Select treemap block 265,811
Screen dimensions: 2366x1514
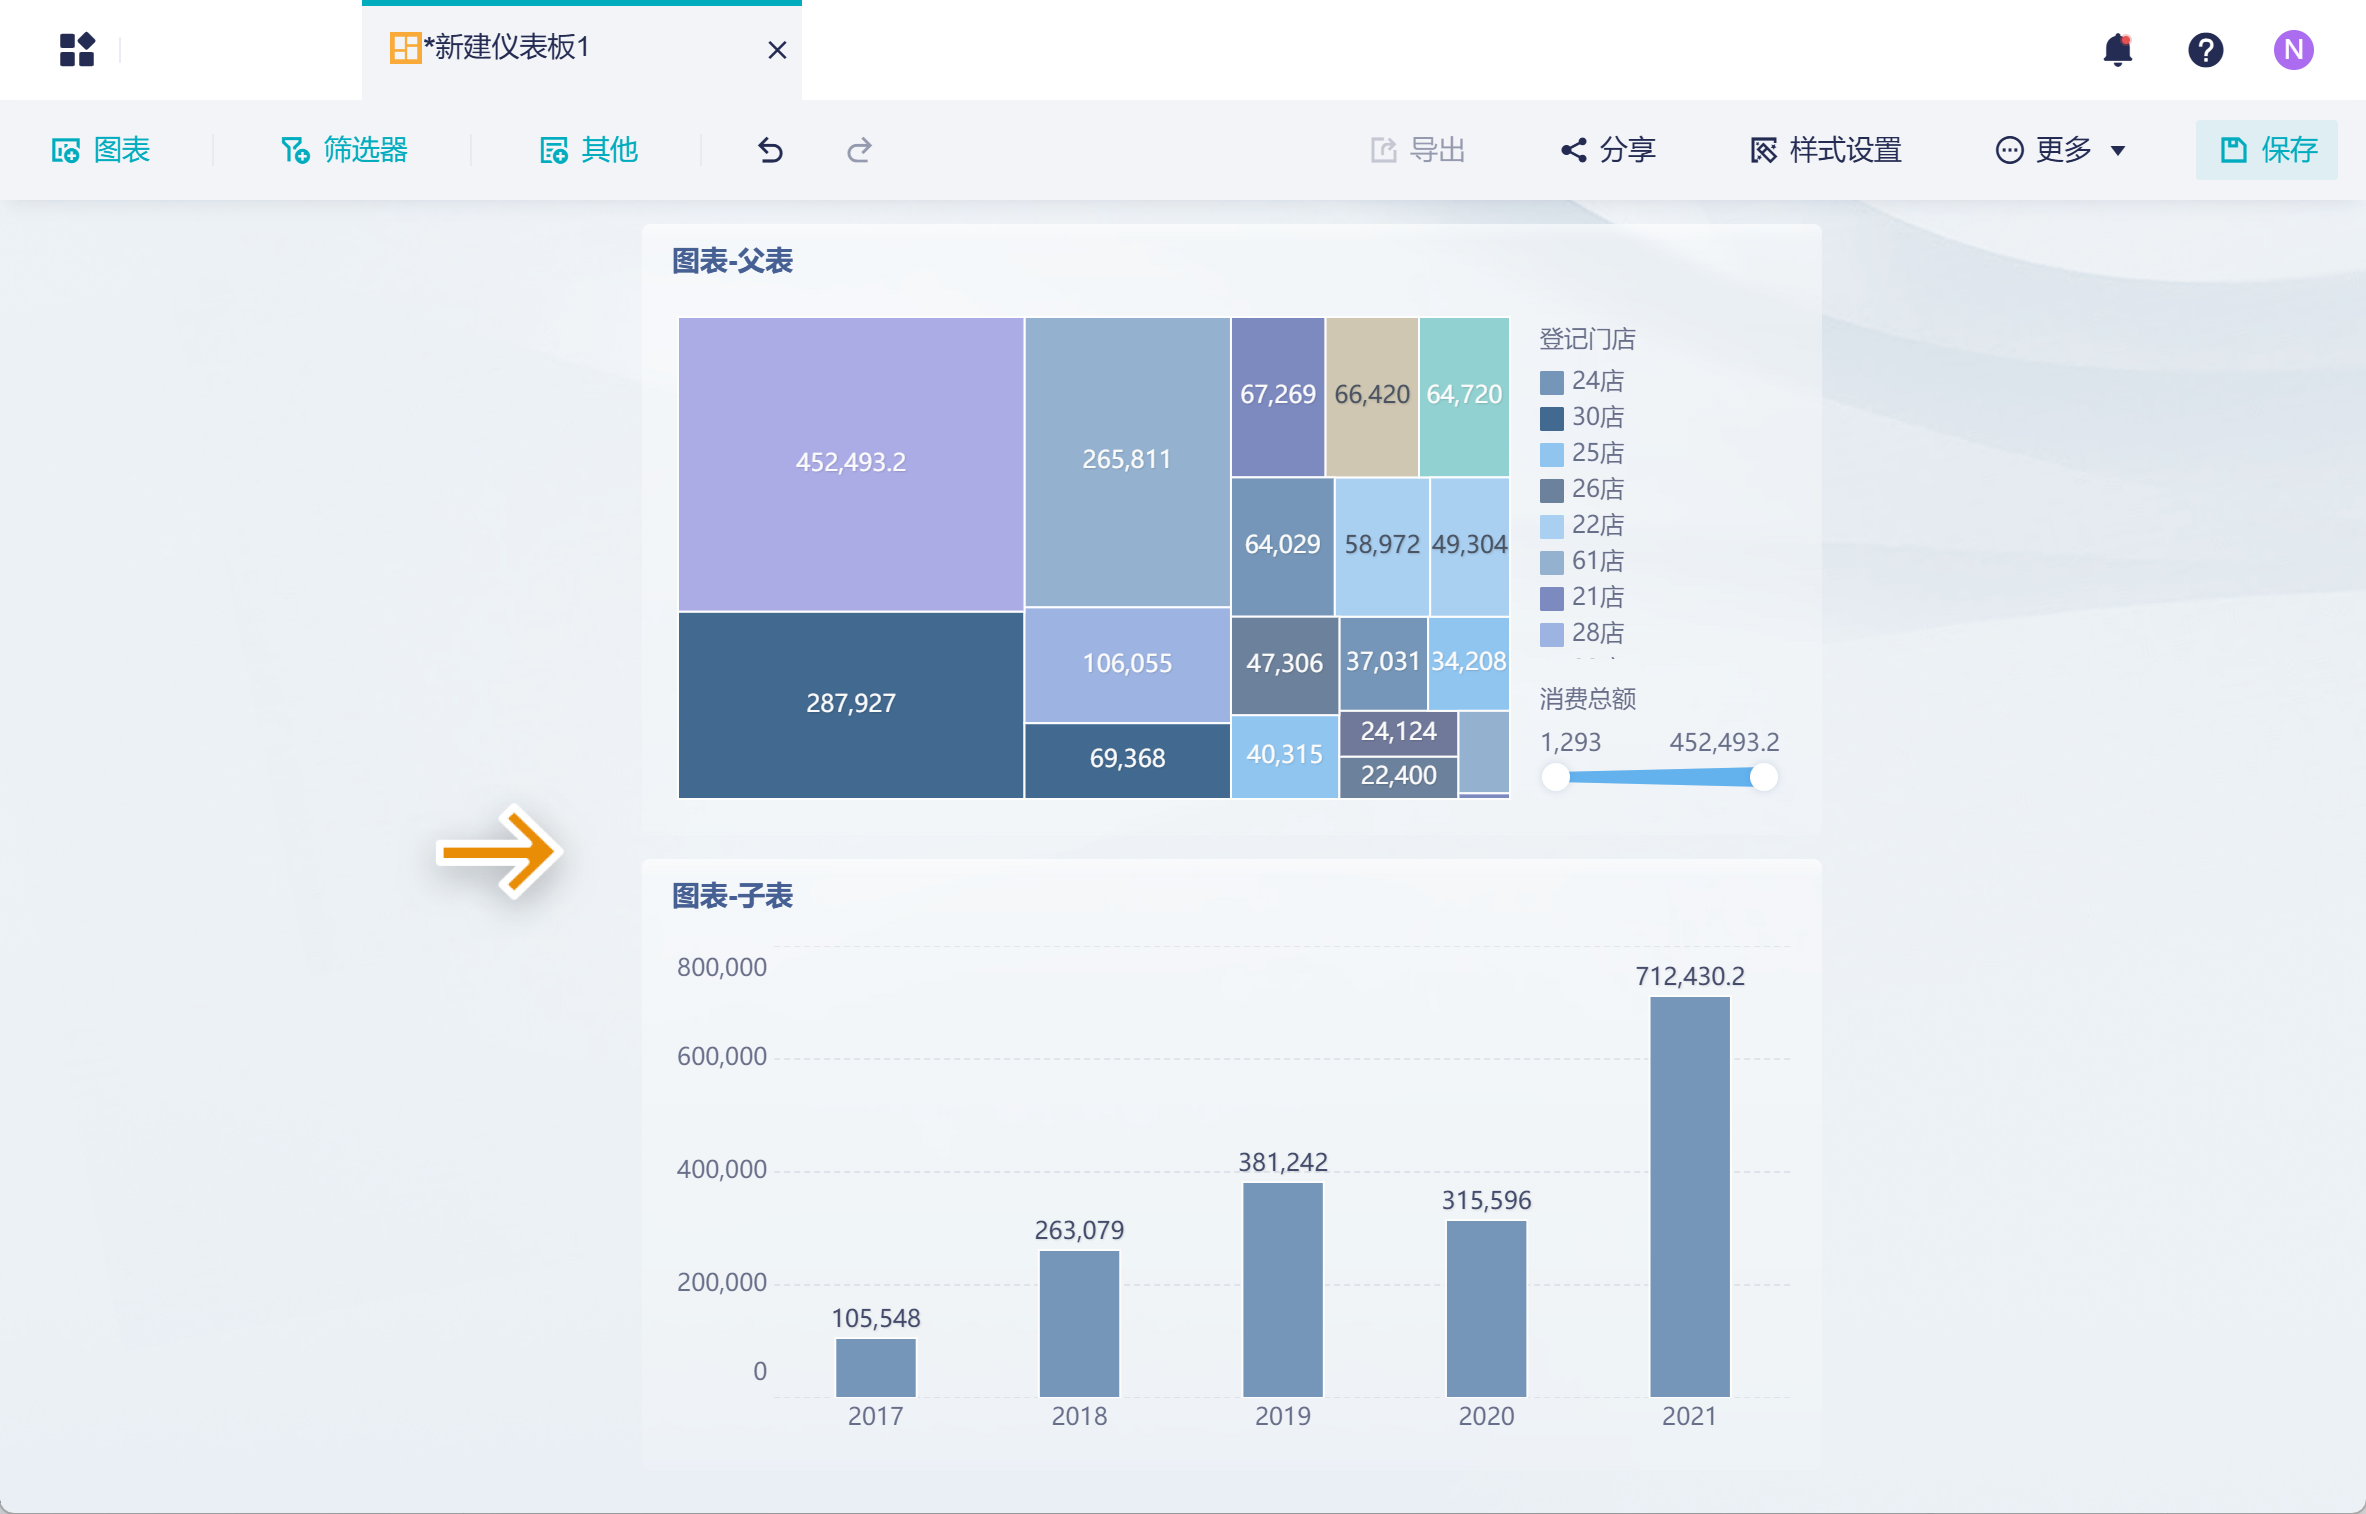tap(1127, 462)
